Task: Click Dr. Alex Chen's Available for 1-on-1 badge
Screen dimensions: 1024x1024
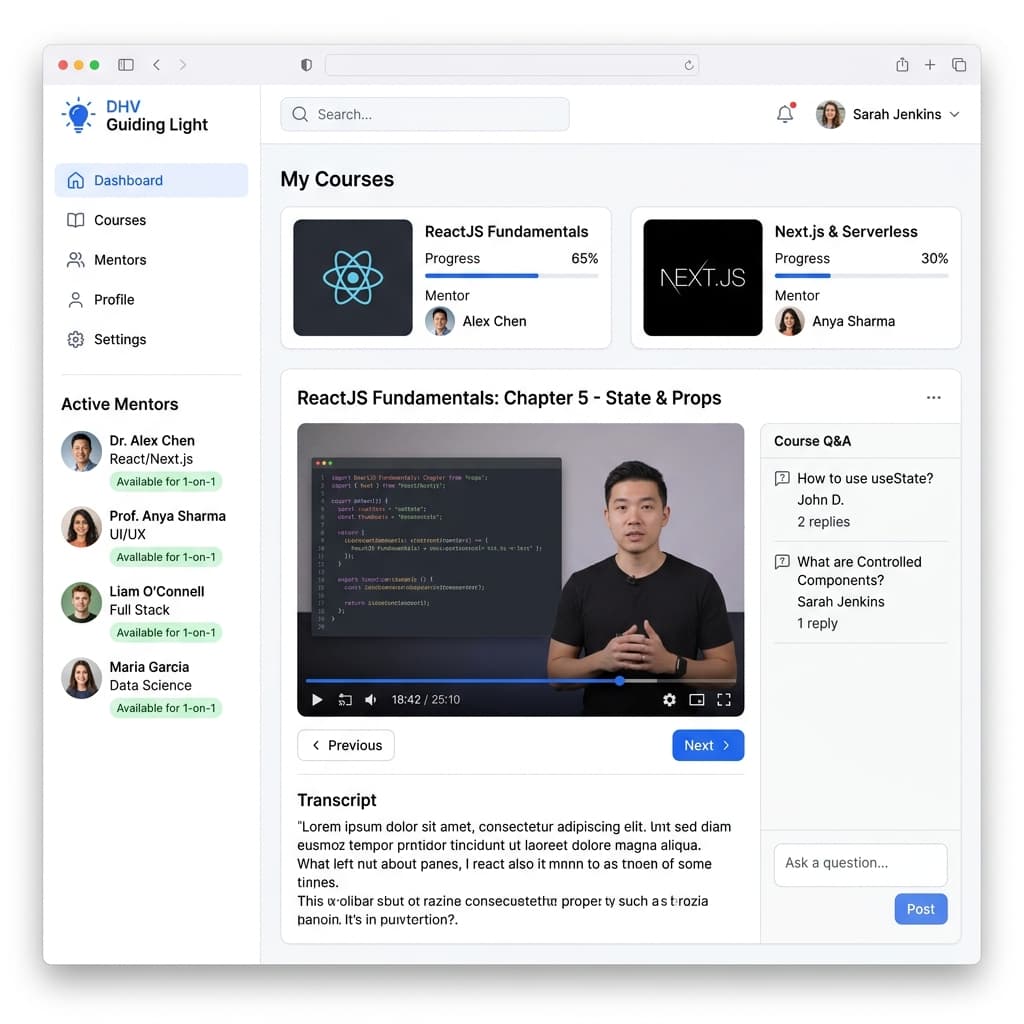Action: 166,481
